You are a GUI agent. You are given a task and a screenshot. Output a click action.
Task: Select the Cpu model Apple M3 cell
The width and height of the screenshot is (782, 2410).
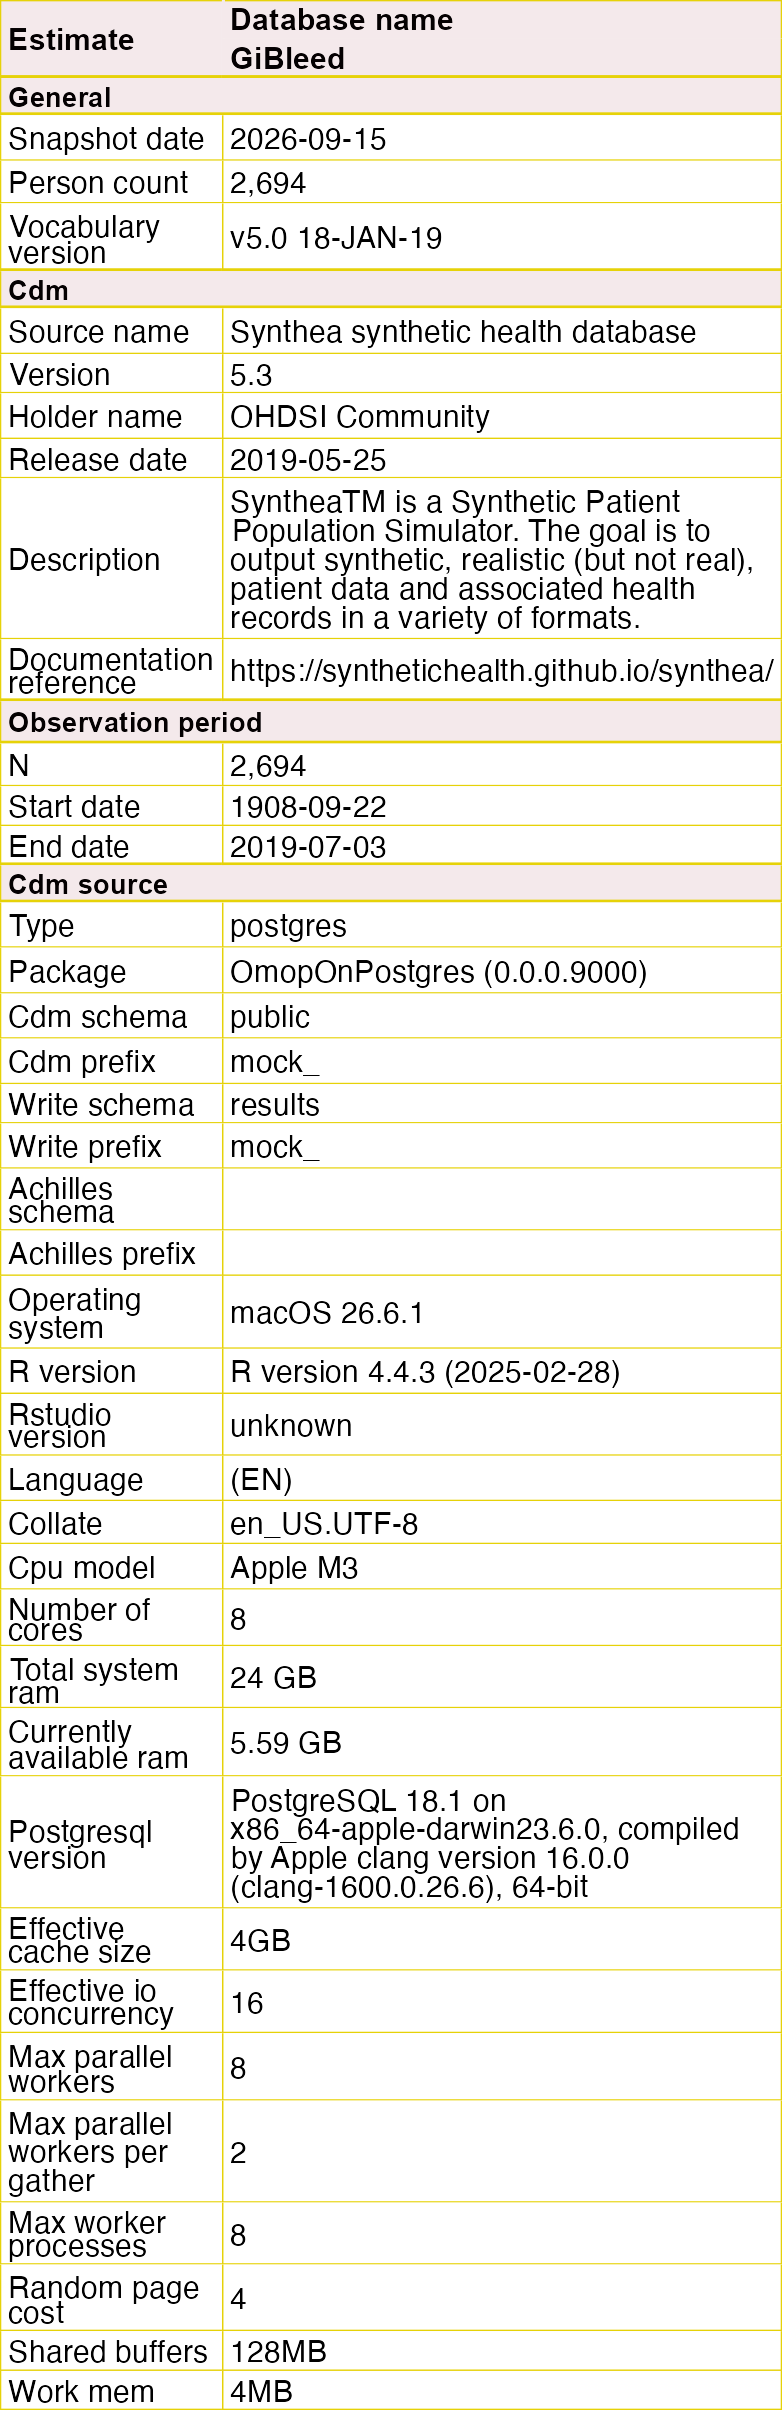tap(502, 1567)
